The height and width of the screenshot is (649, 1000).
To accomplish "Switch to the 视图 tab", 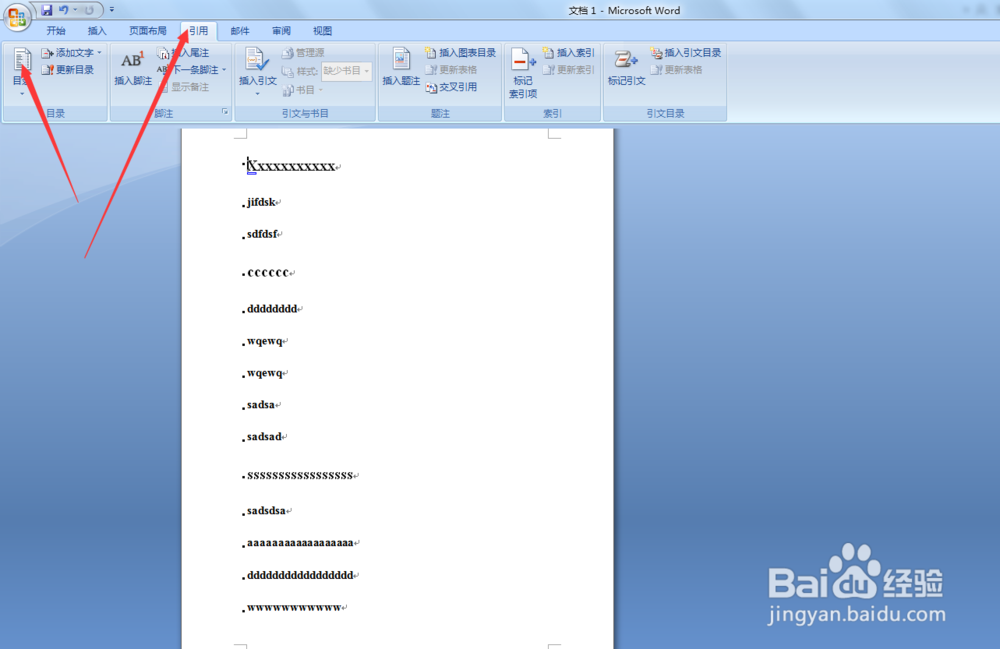I will coord(323,31).
